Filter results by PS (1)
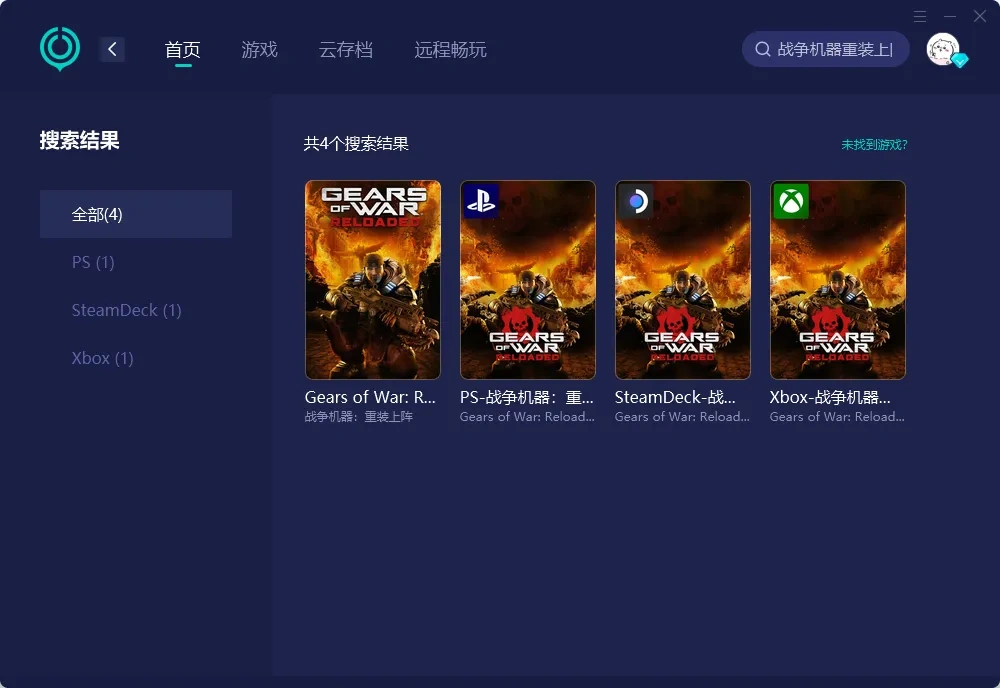This screenshot has height=688, width=1000. point(93,262)
